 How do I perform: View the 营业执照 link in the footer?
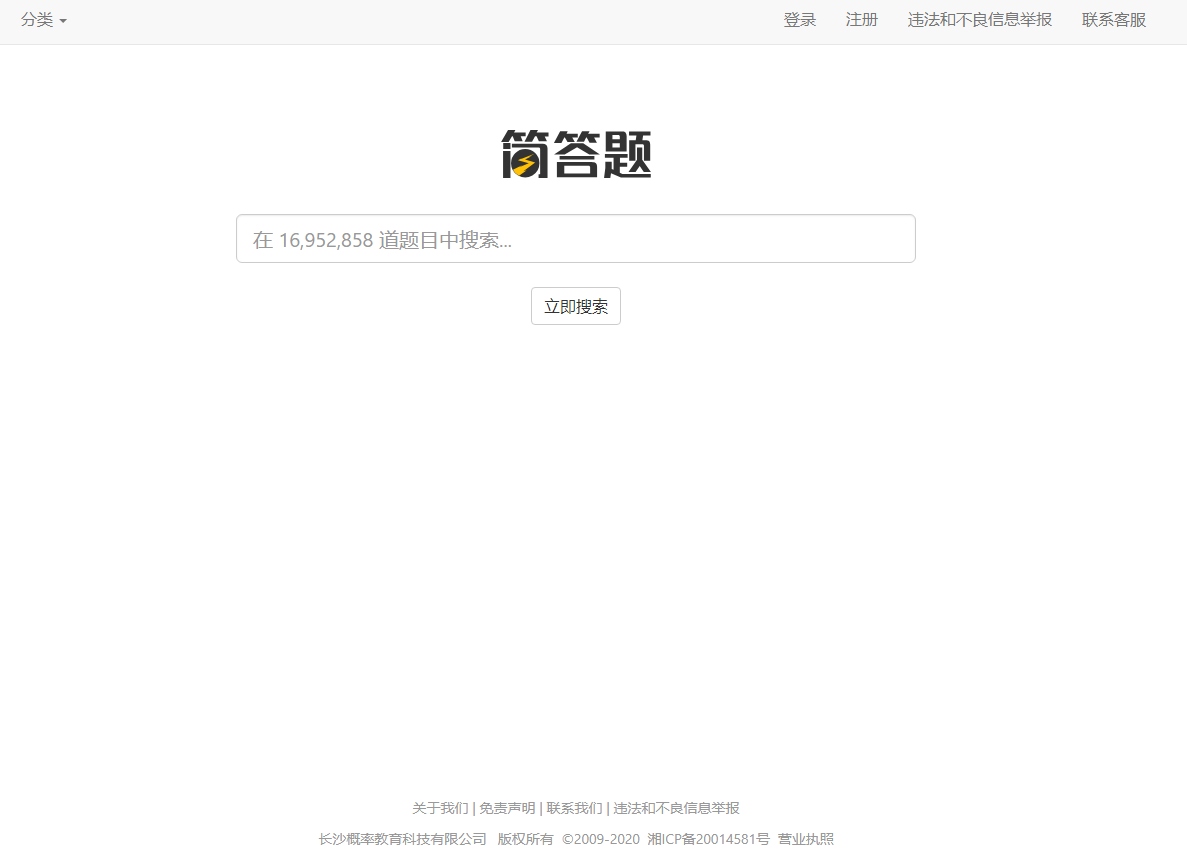tap(805, 839)
